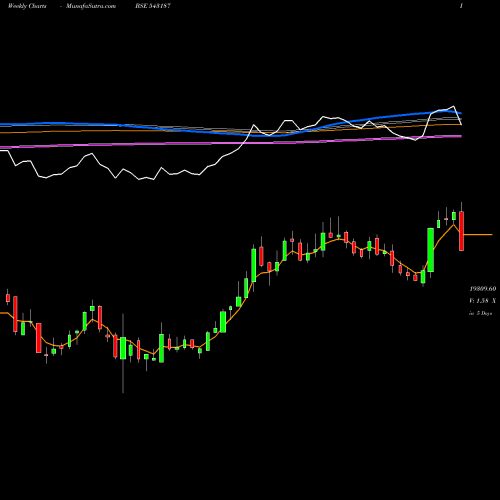The width and height of the screenshot is (500, 500).
Task: Click the 'Weekly Charts' title text
Action: [x=27, y=6]
